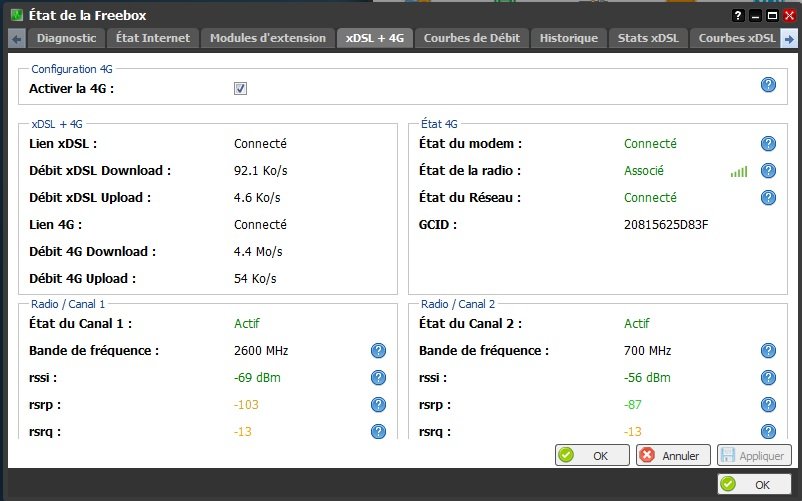Click help icon for État du Réseau

[x=768, y=198]
